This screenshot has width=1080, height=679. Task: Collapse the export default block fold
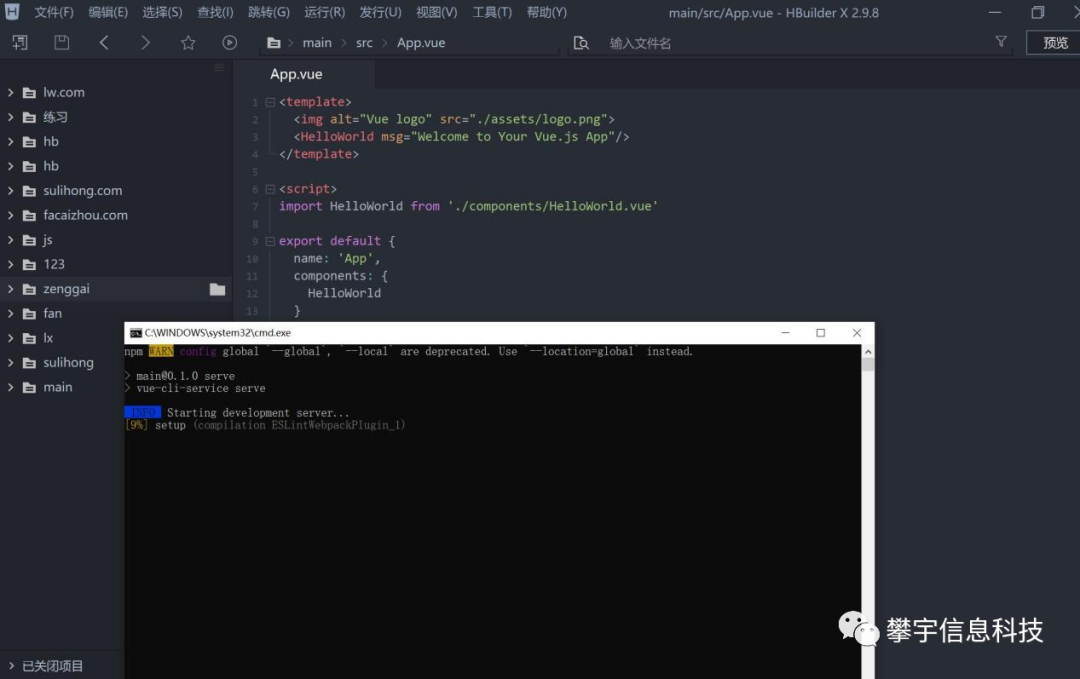(270, 242)
